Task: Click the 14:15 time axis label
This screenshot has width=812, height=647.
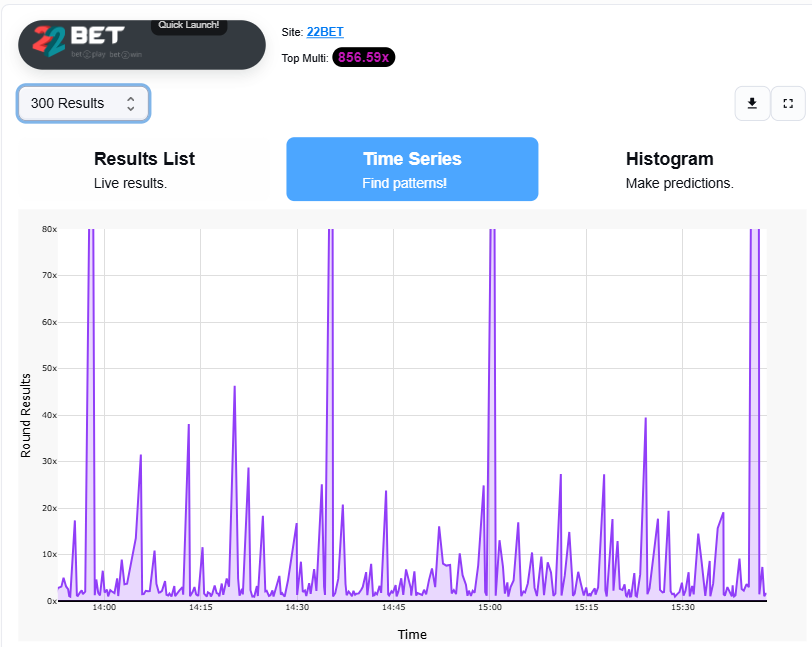Action: (200, 607)
